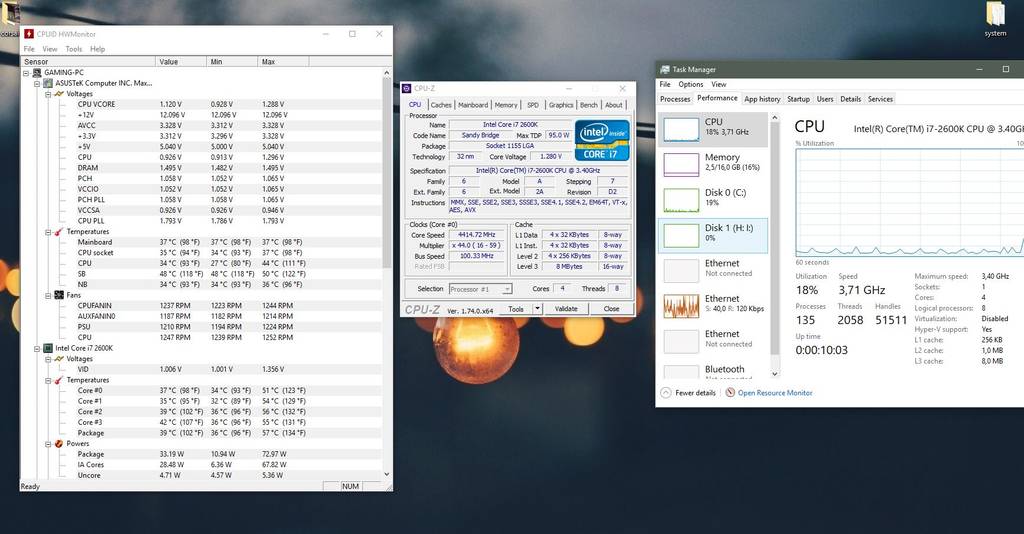Click the Fewer details link
The image size is (1024, 534).
click(695, 393)
